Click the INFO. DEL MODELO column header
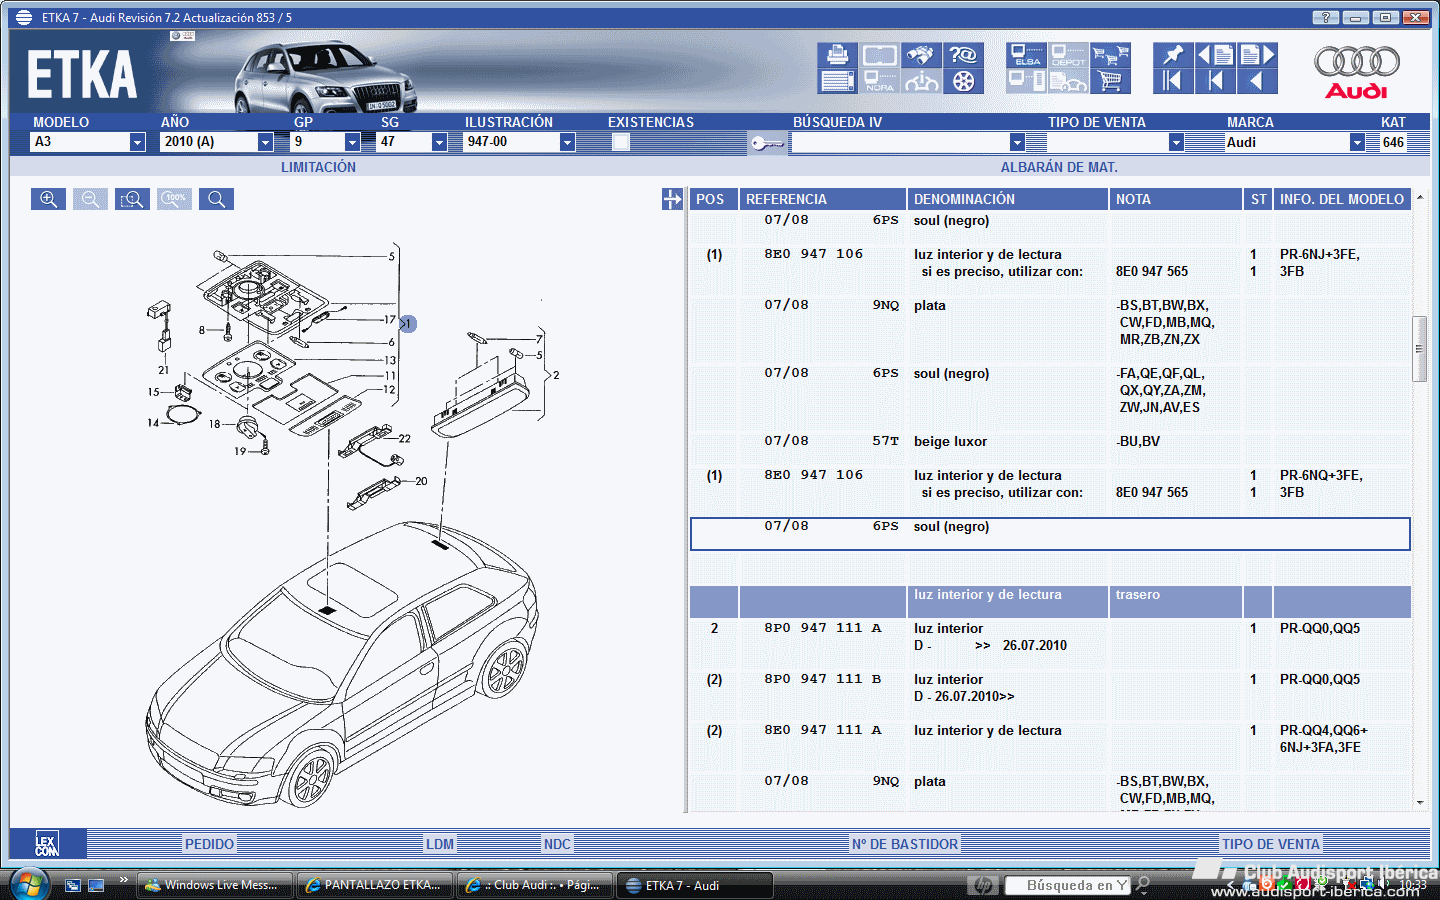This screenshot has width=1440, height=900. pyautogui.click(x=1342, y=199)
